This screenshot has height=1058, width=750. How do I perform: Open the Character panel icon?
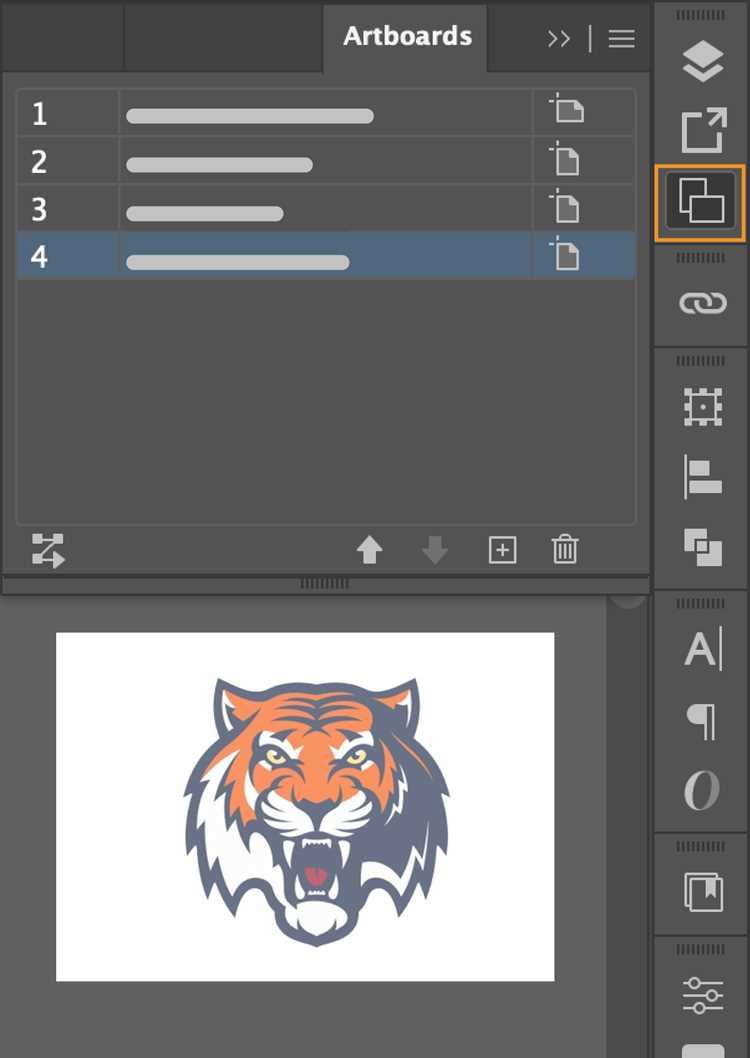(x=703, y=648)
